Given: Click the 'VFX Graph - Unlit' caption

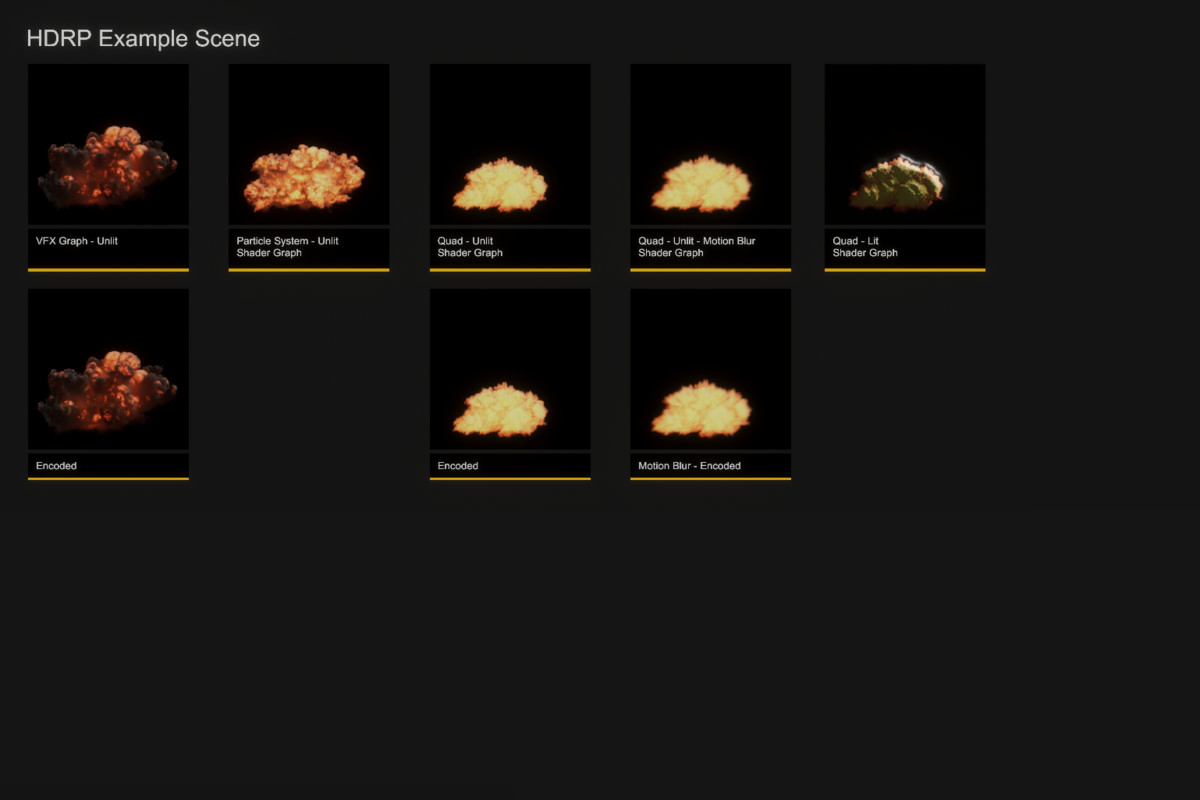Looking at the screenshot, I should pos(77,241).
